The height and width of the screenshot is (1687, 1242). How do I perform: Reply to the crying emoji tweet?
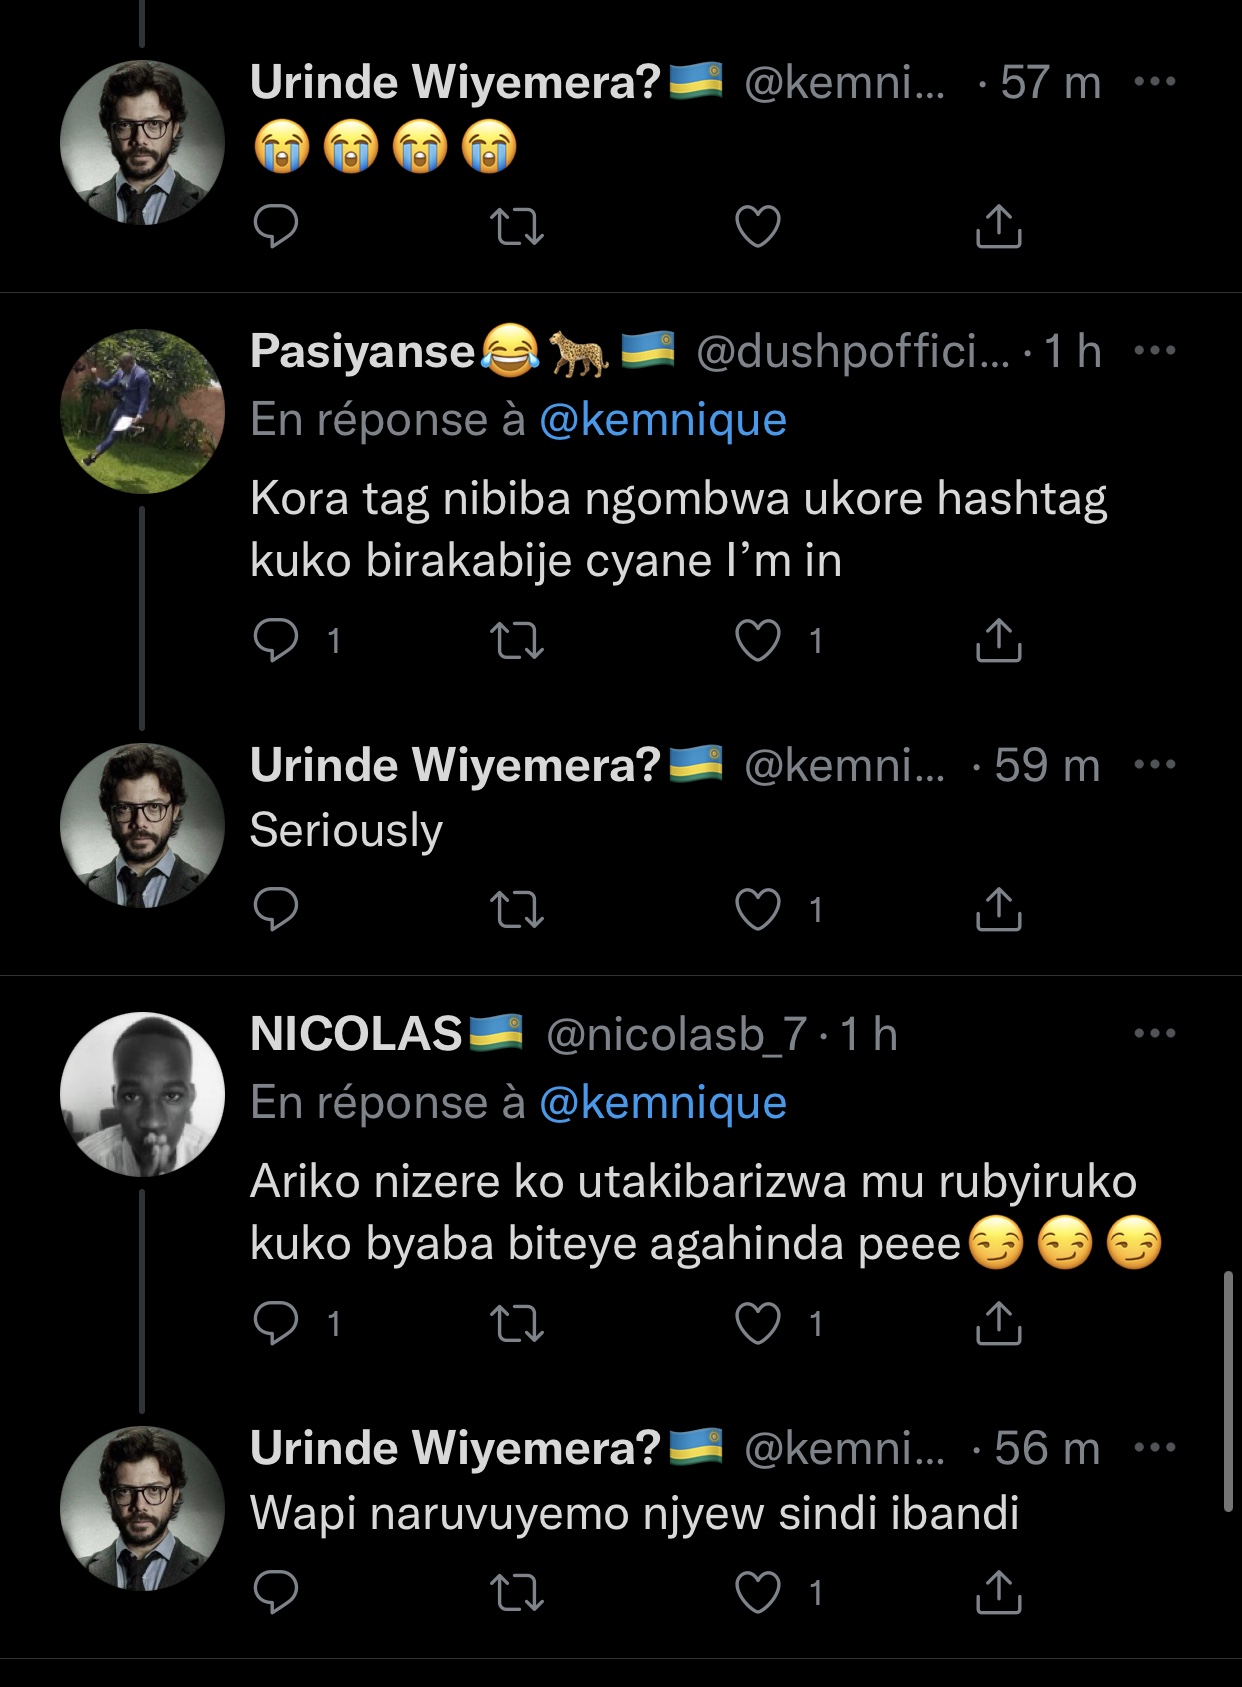(276, 226)
